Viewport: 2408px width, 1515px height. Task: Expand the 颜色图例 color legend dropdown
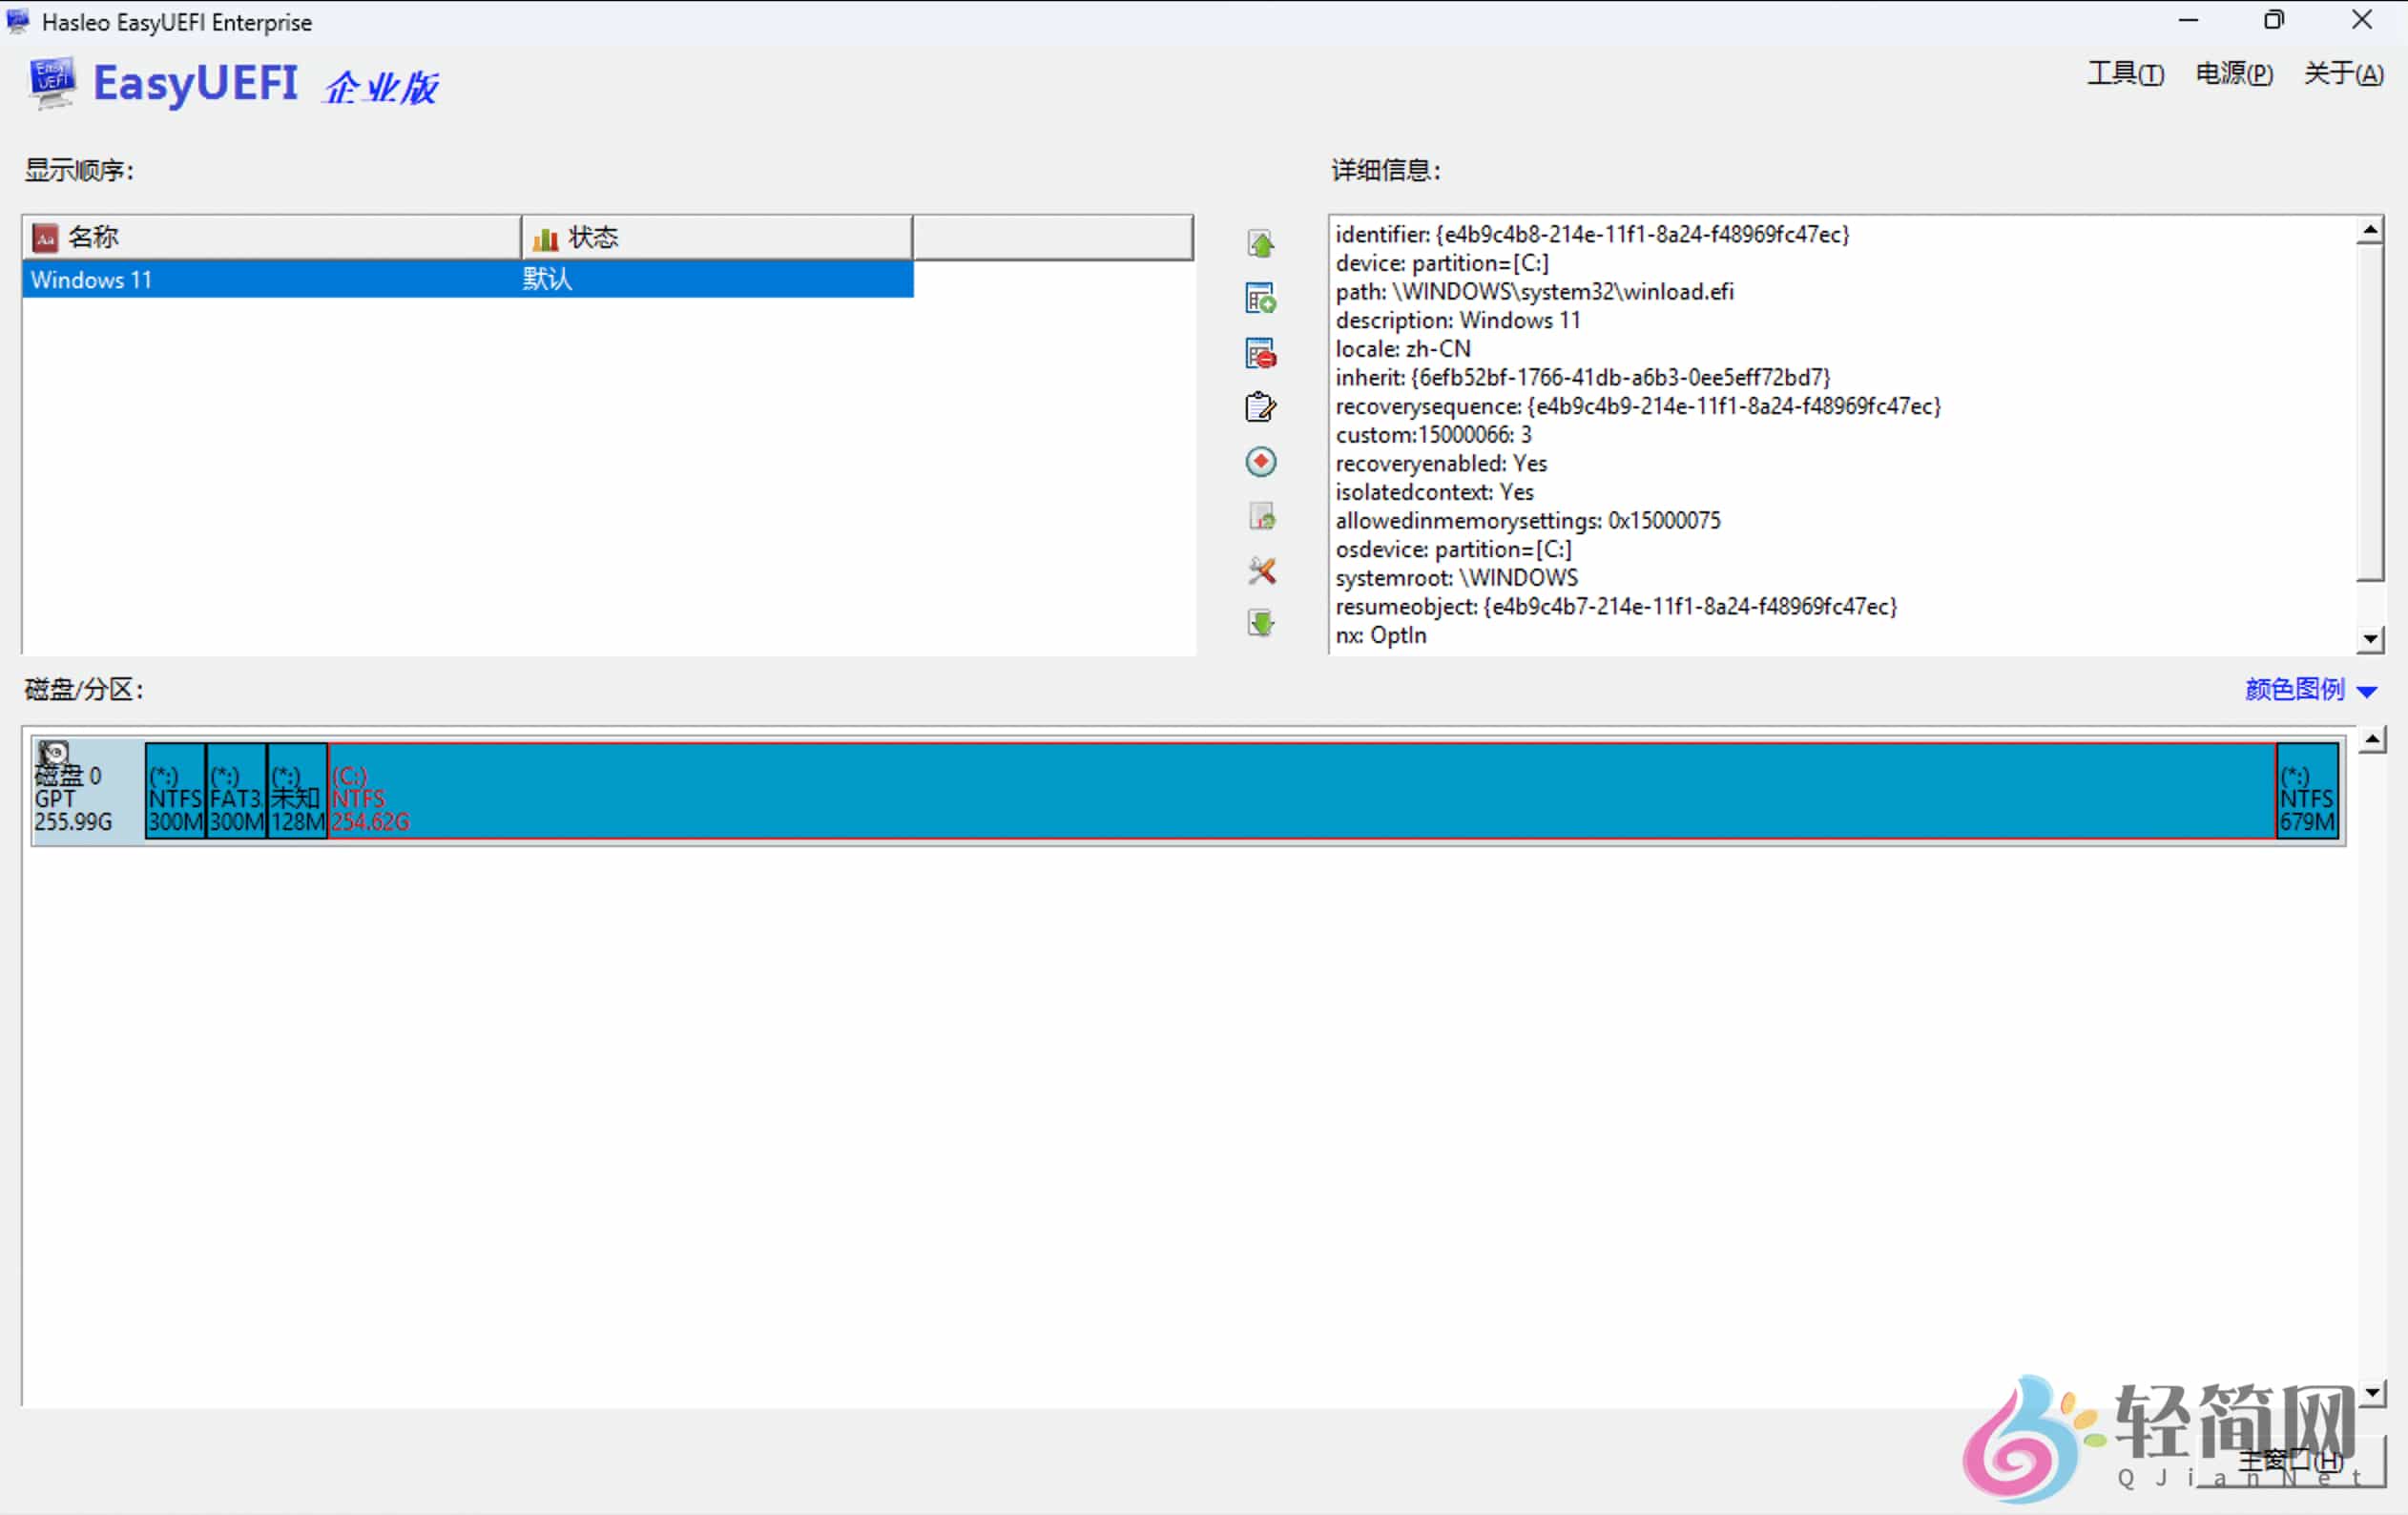2311,689
